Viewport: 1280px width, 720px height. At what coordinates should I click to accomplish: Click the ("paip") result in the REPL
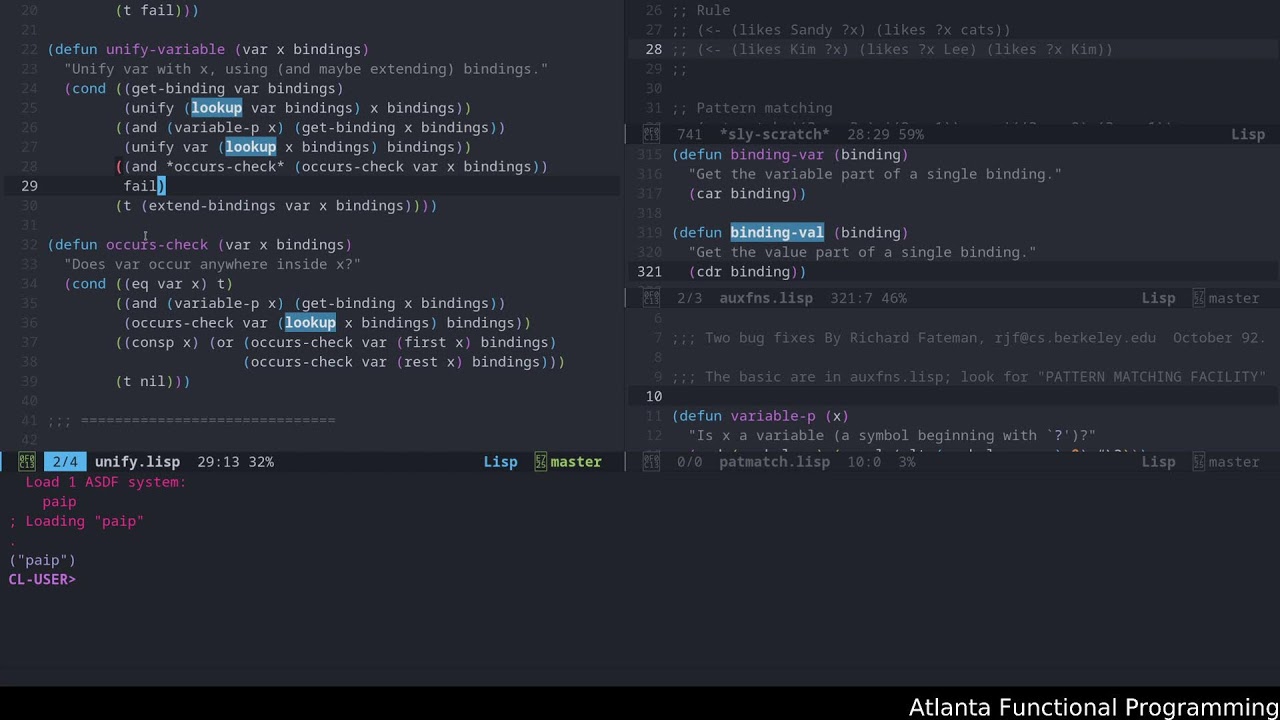point(42,560)
